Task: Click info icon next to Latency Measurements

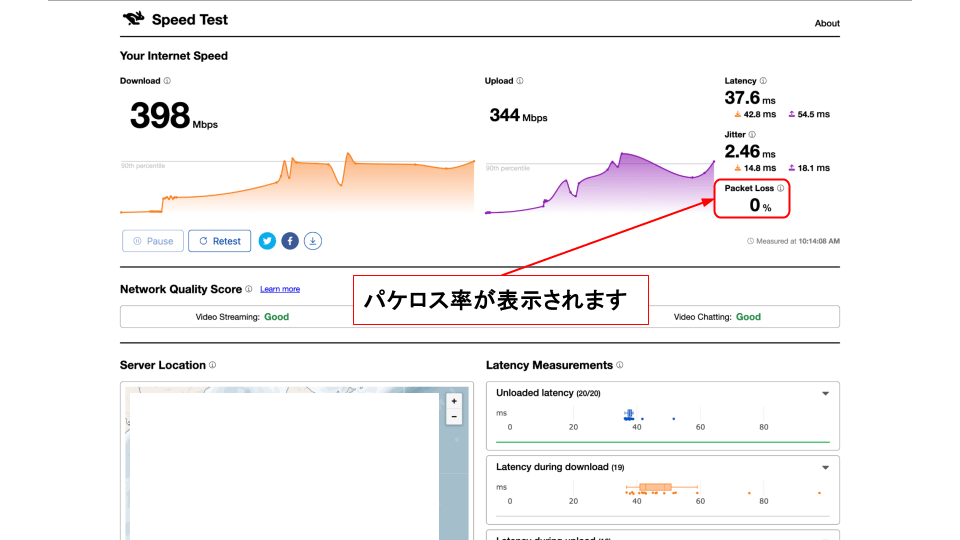Action: 620,365
